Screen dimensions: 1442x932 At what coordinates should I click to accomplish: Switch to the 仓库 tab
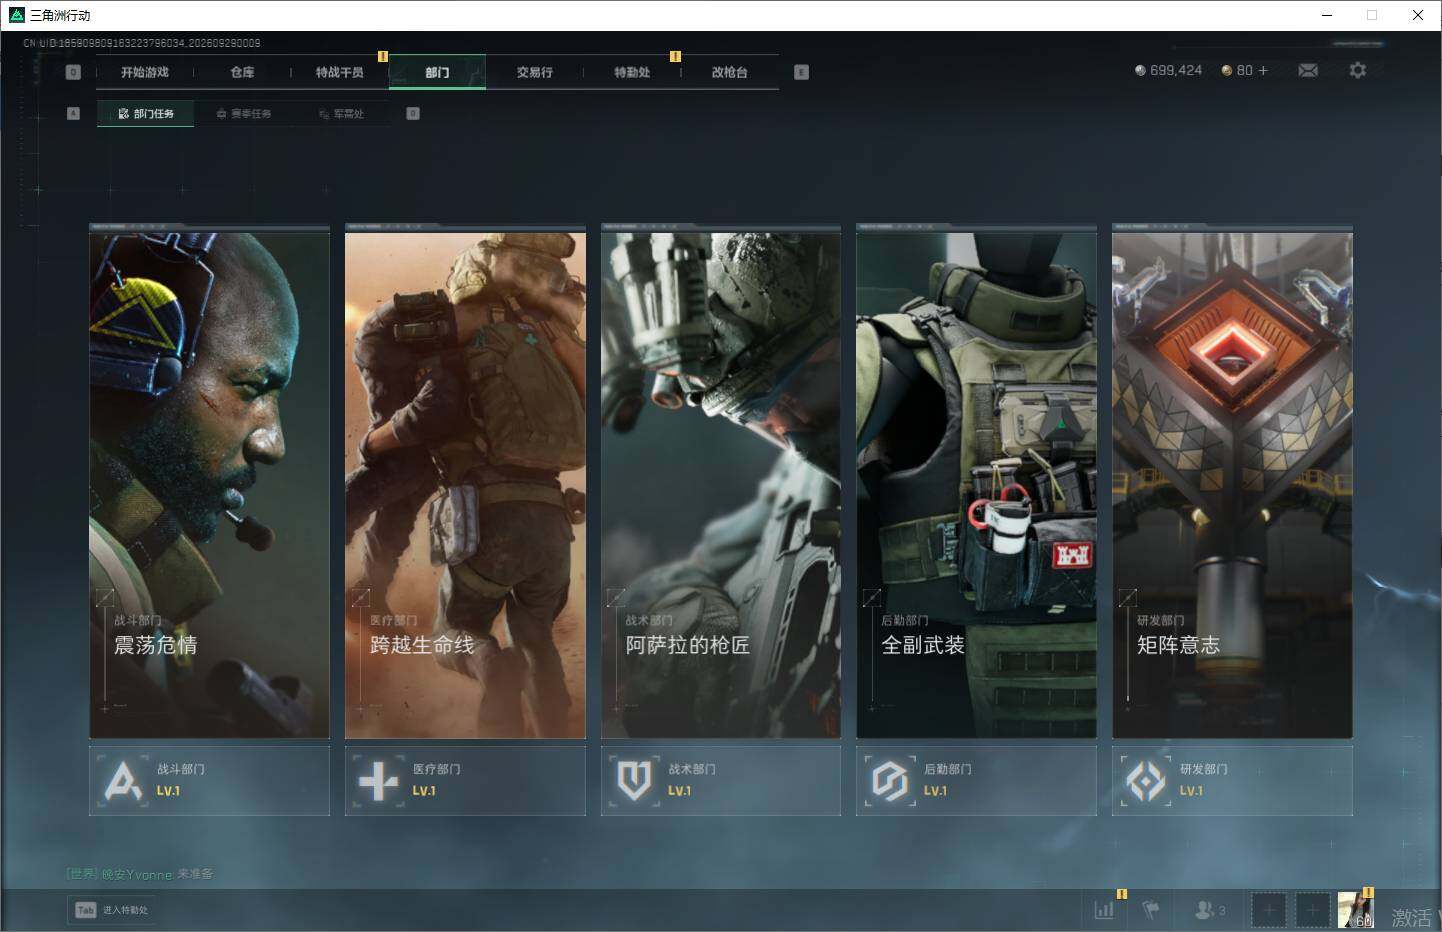coord(242,72)
